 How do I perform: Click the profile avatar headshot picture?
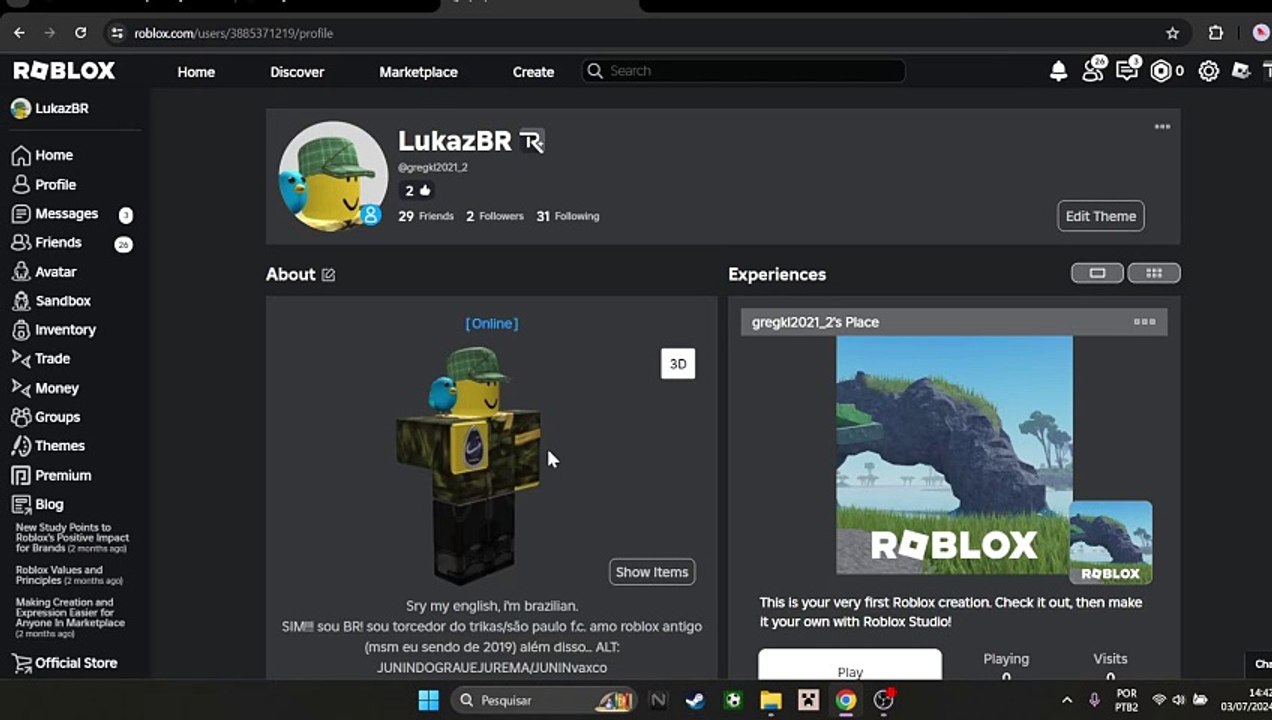pyautogui.click(x=333, y=176)
